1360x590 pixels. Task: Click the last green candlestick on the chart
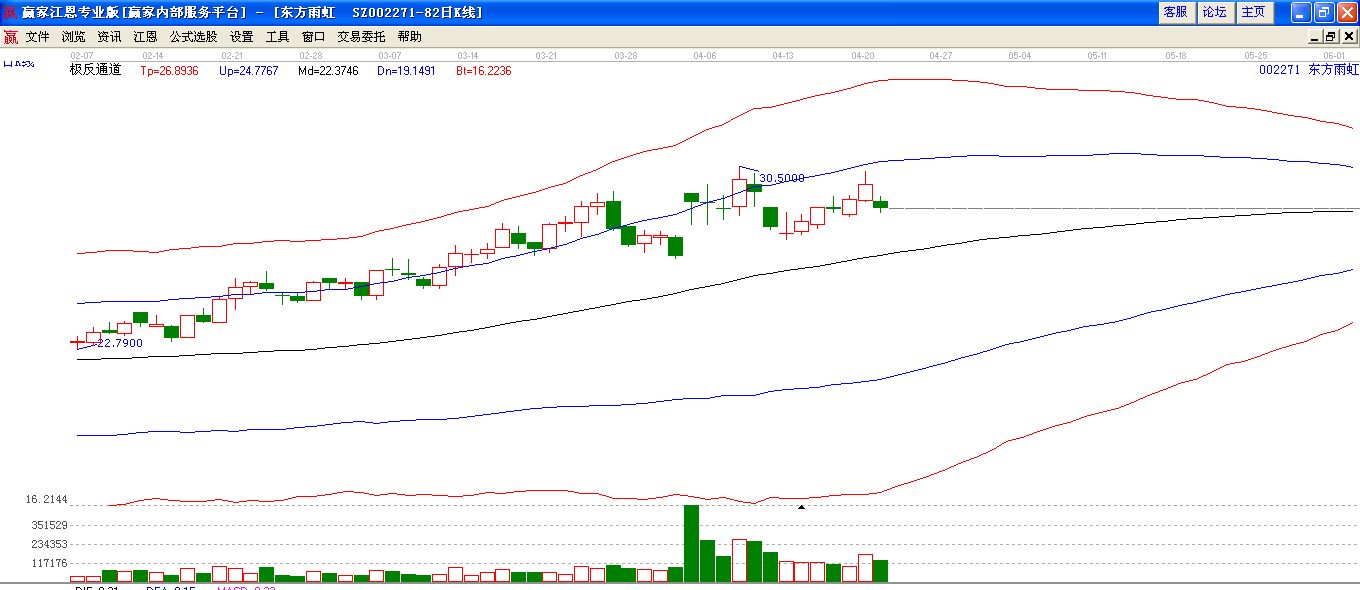(x=880, y=204)
